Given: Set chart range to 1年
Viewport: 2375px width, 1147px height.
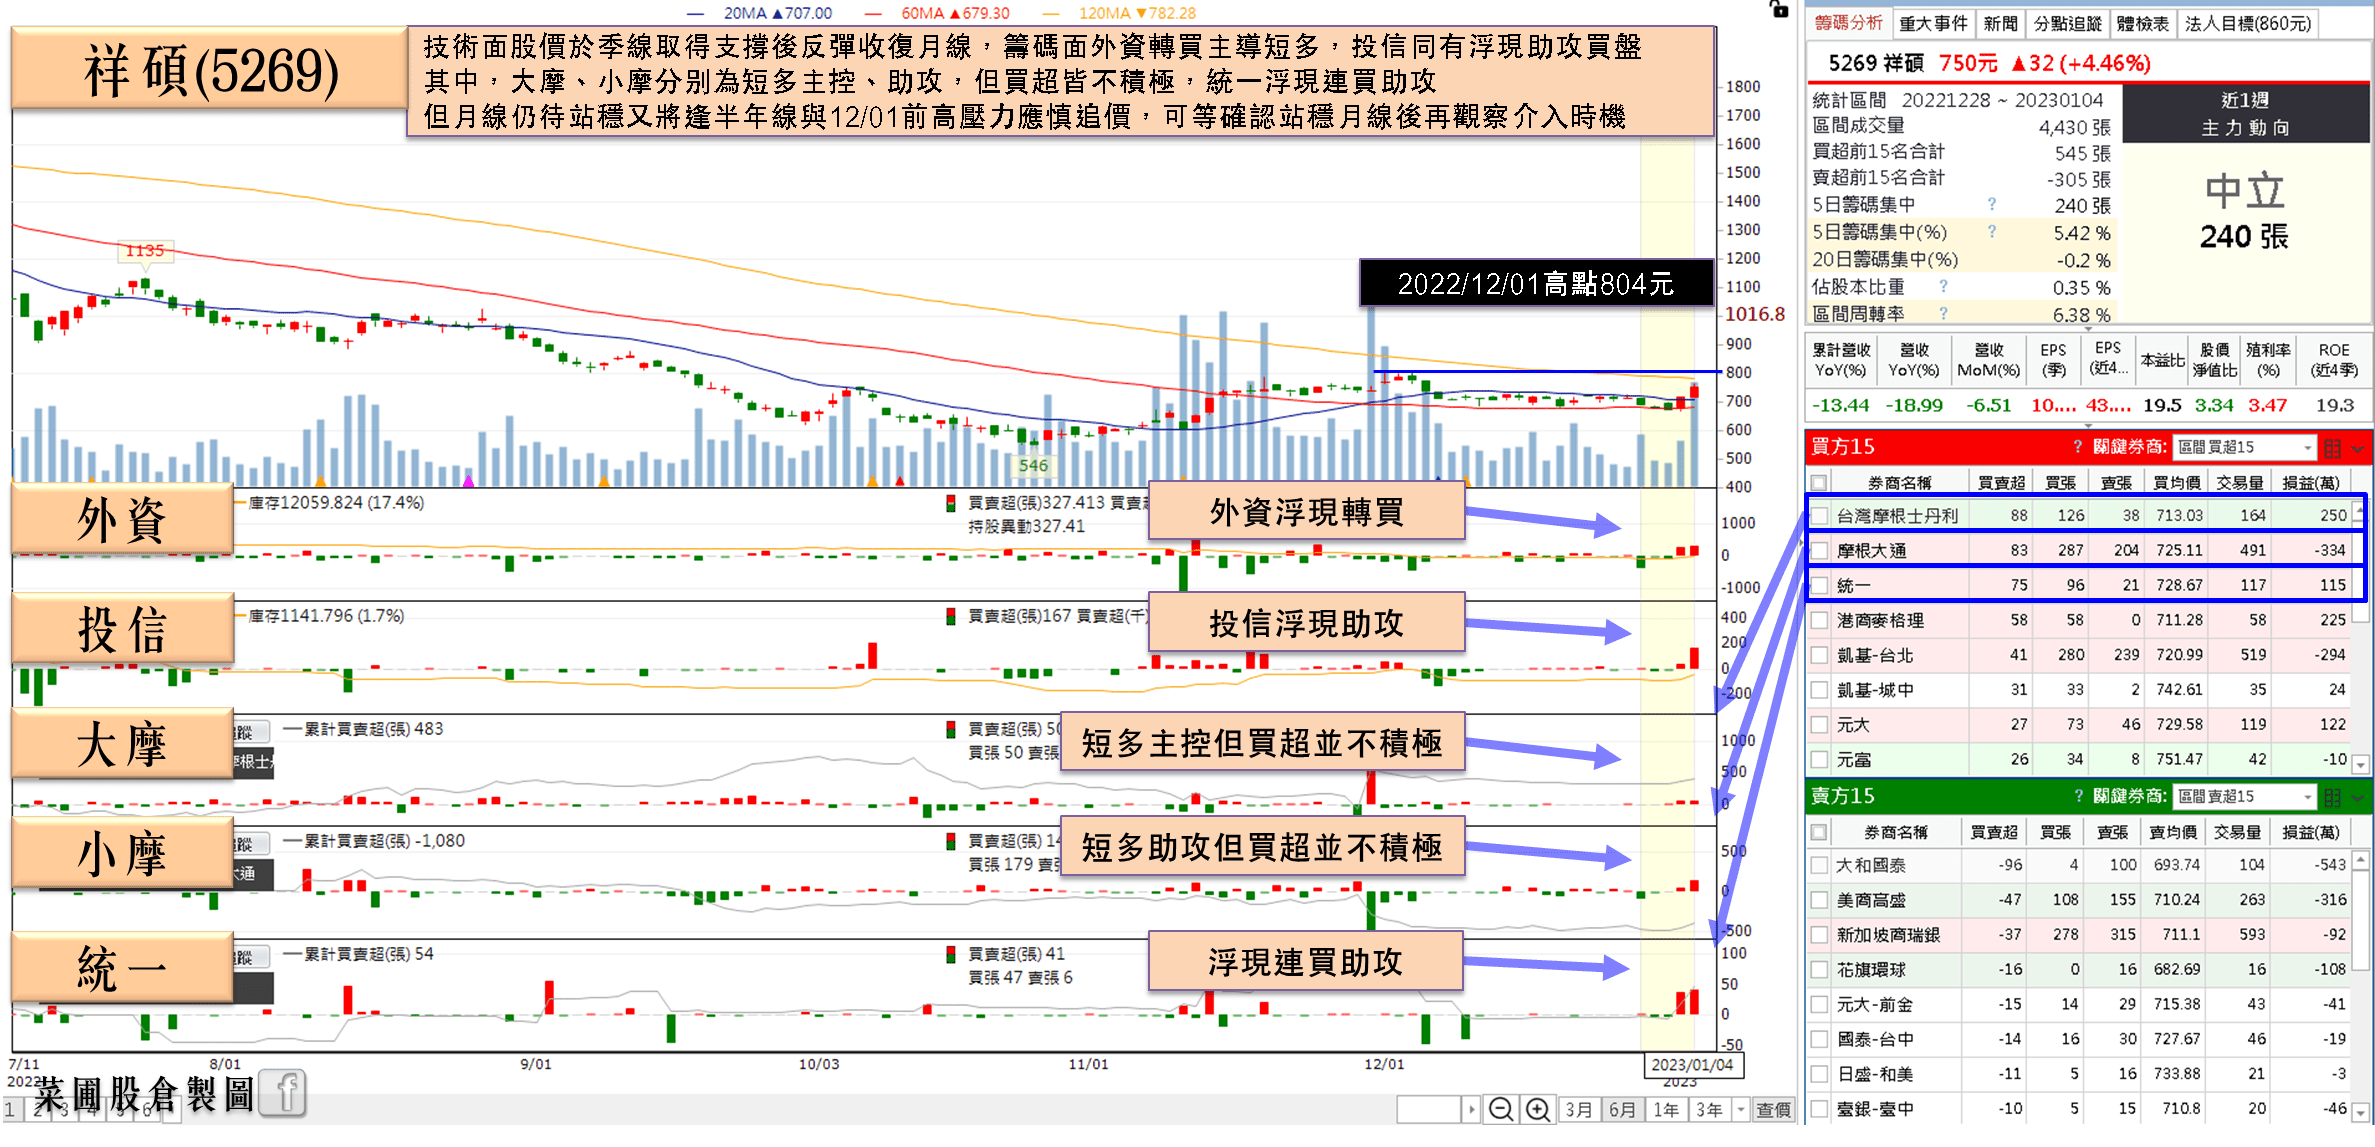Looking at the screenshot, I should tap(1665, 1109).
